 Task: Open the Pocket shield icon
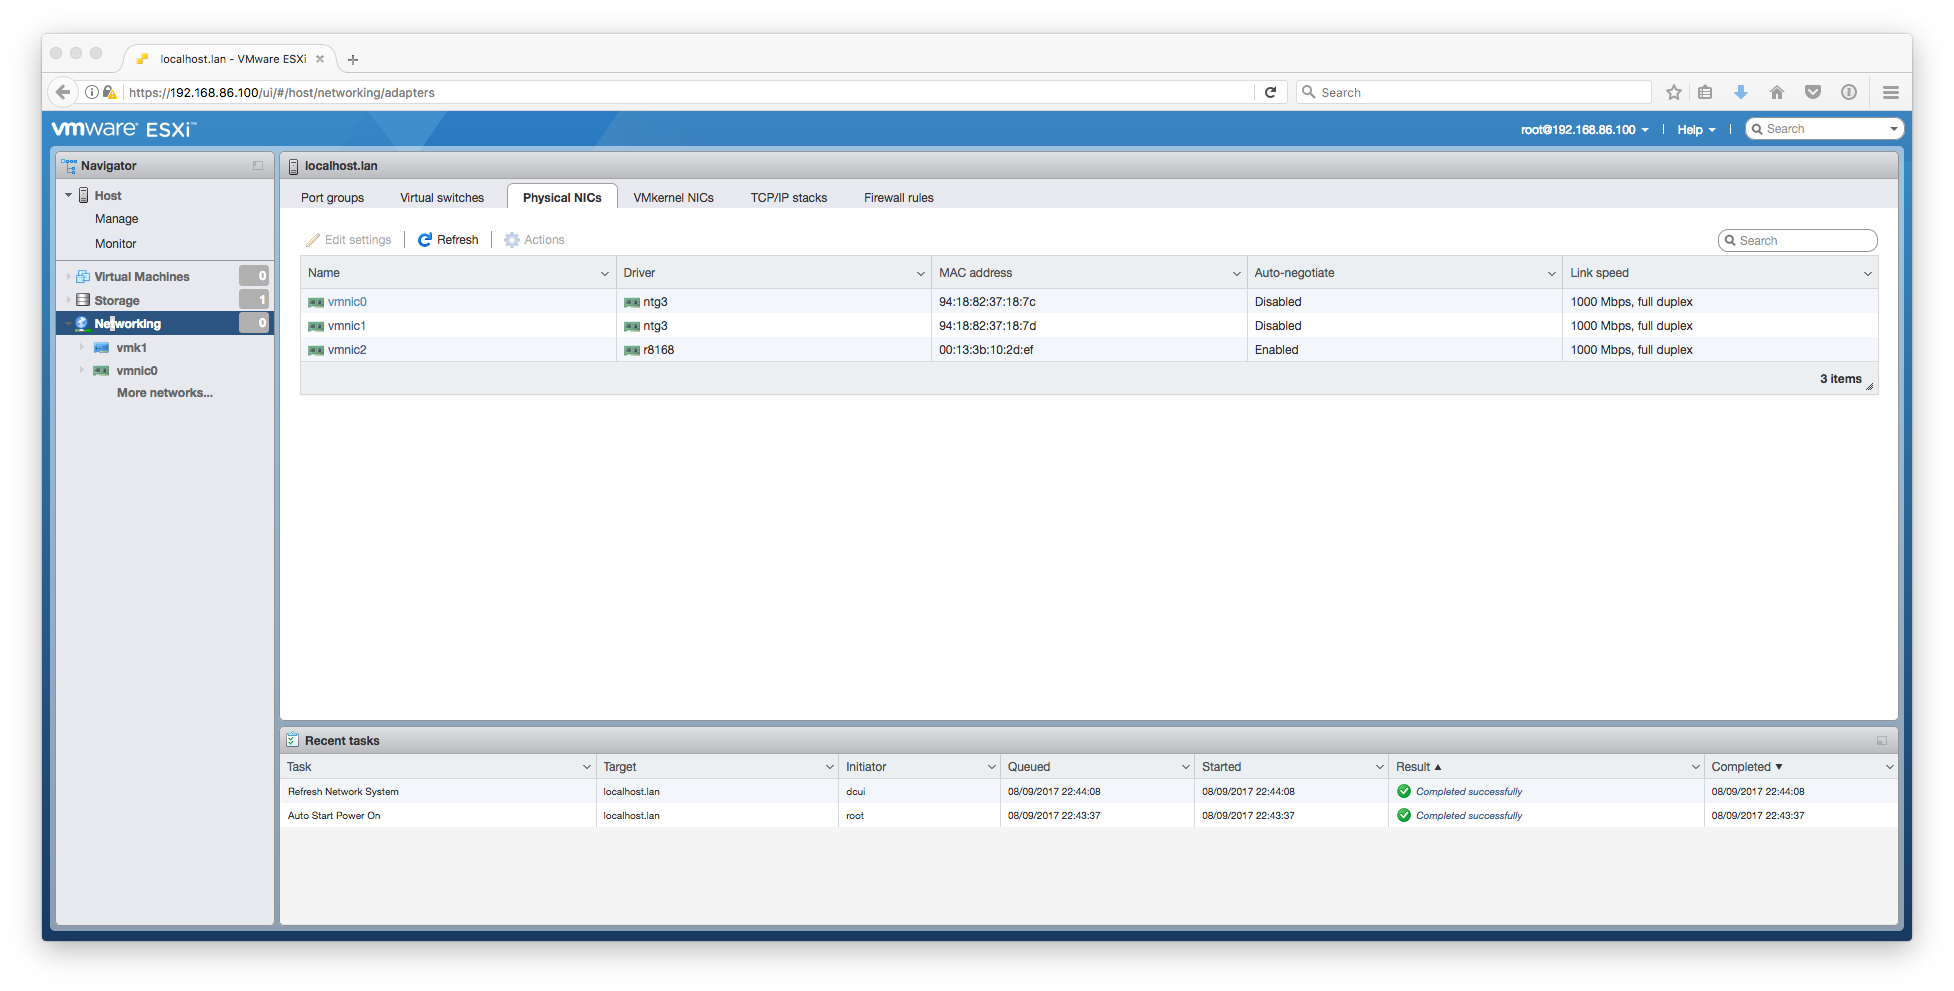pyautogui.click(x=1813, y=92)
